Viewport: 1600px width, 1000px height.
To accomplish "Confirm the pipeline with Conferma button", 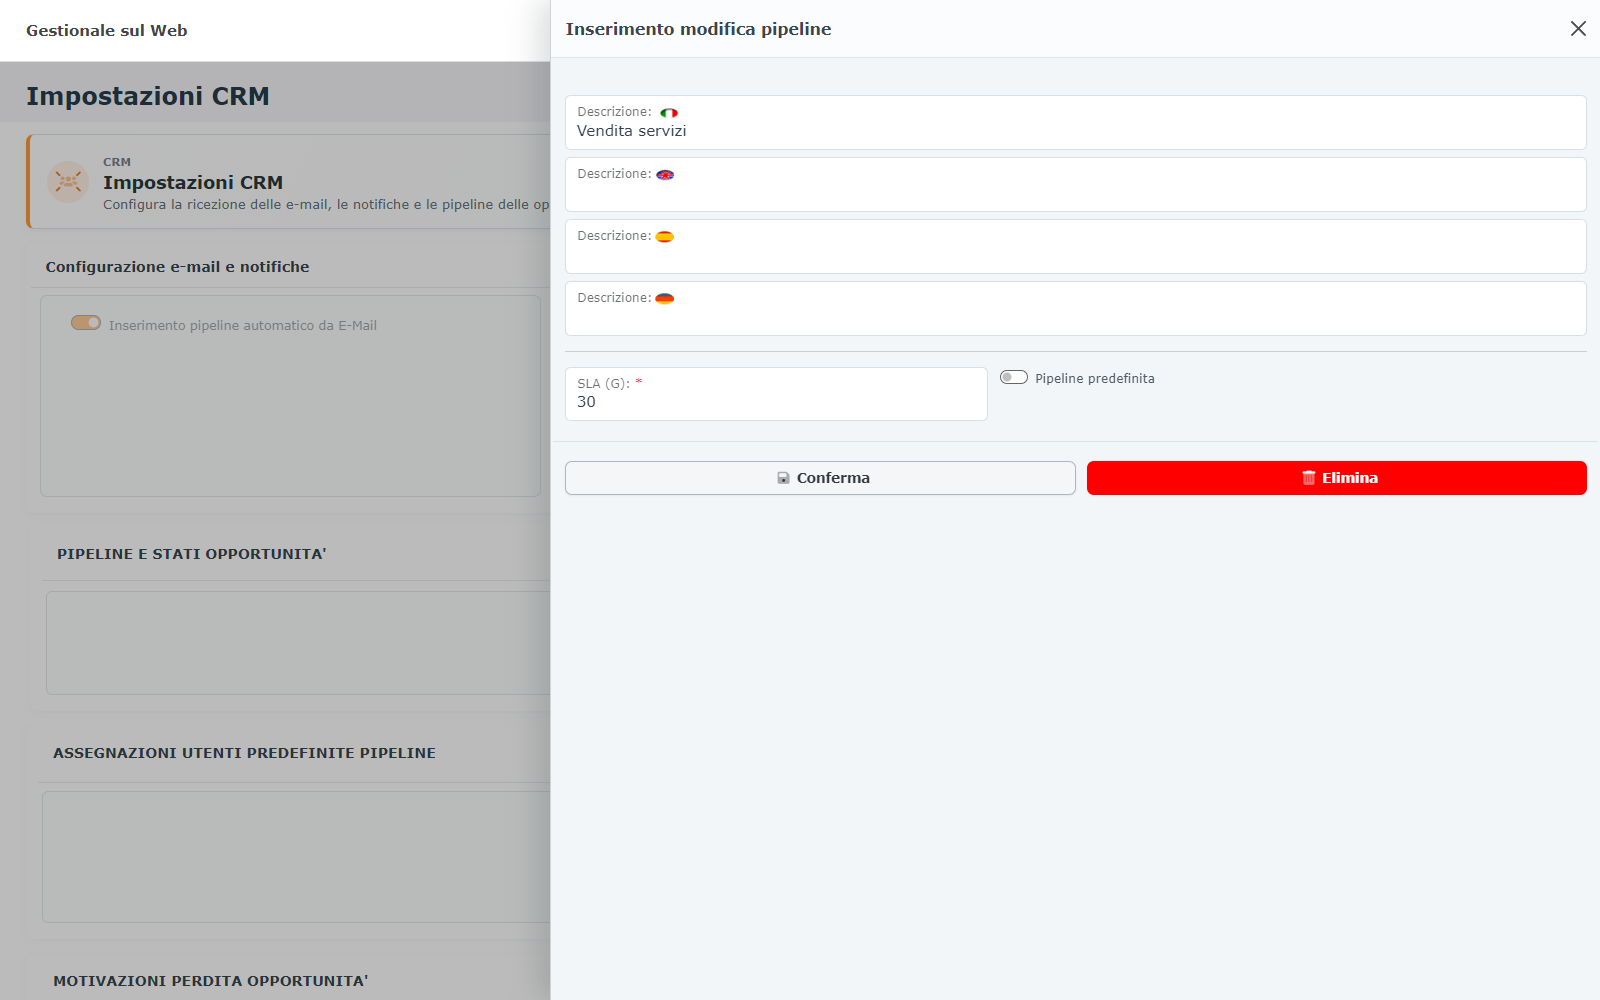I will coord(820,478).
